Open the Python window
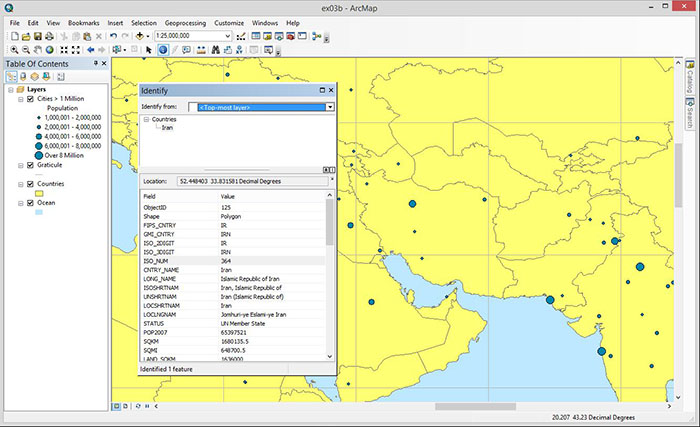This screenshot has height=427, width=700. [302, 36]
